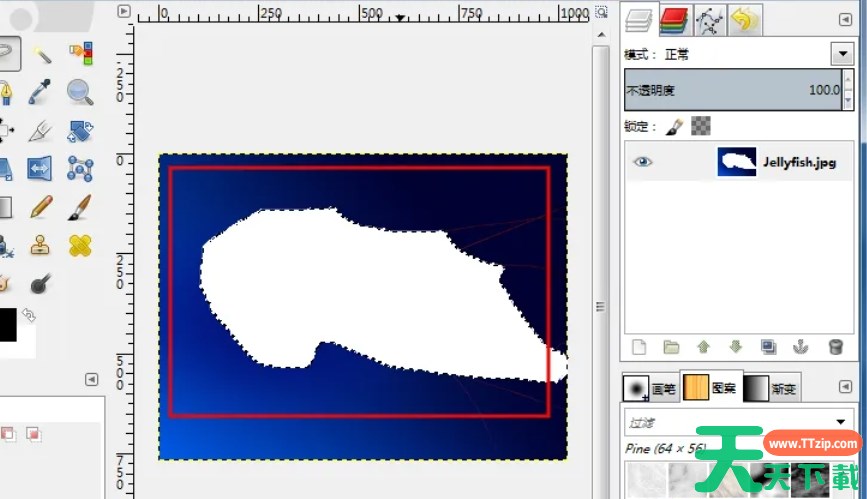Select the Cage Transform tool
Screen dimensions: 867x499
pyautogui.click(x=80, y=168)
